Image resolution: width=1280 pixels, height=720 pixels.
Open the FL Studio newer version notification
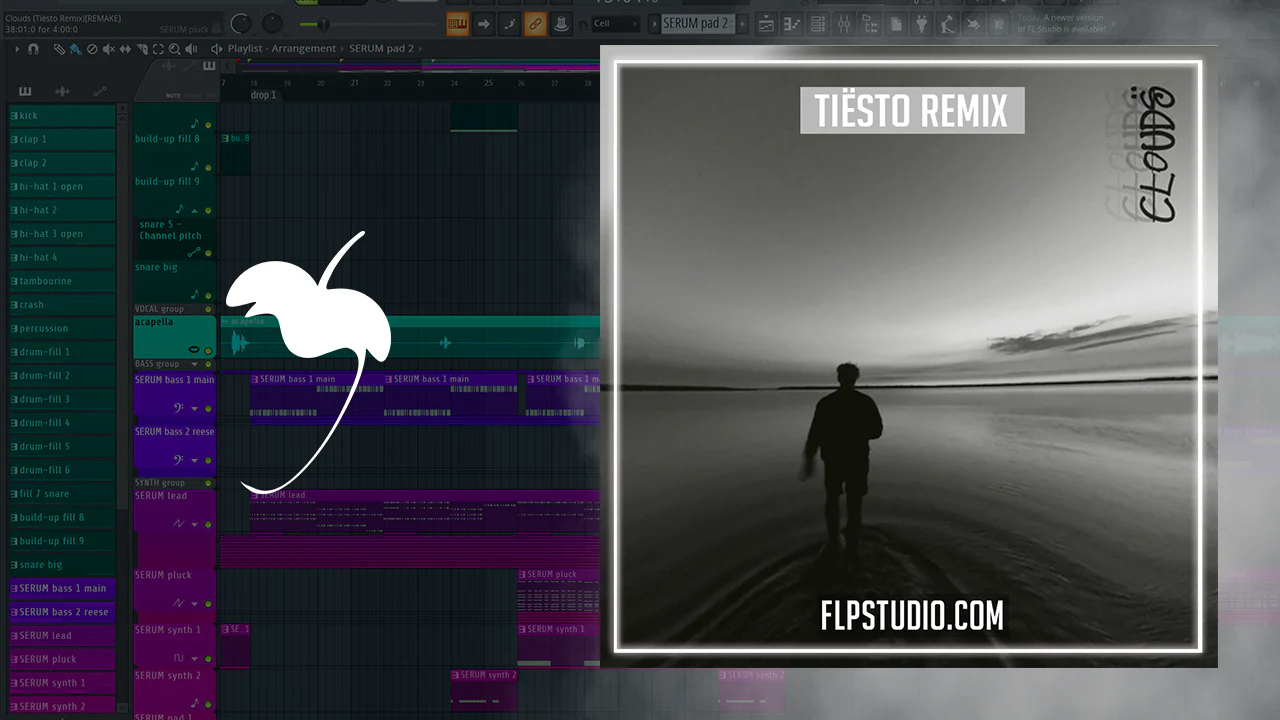click(1062, 23)
